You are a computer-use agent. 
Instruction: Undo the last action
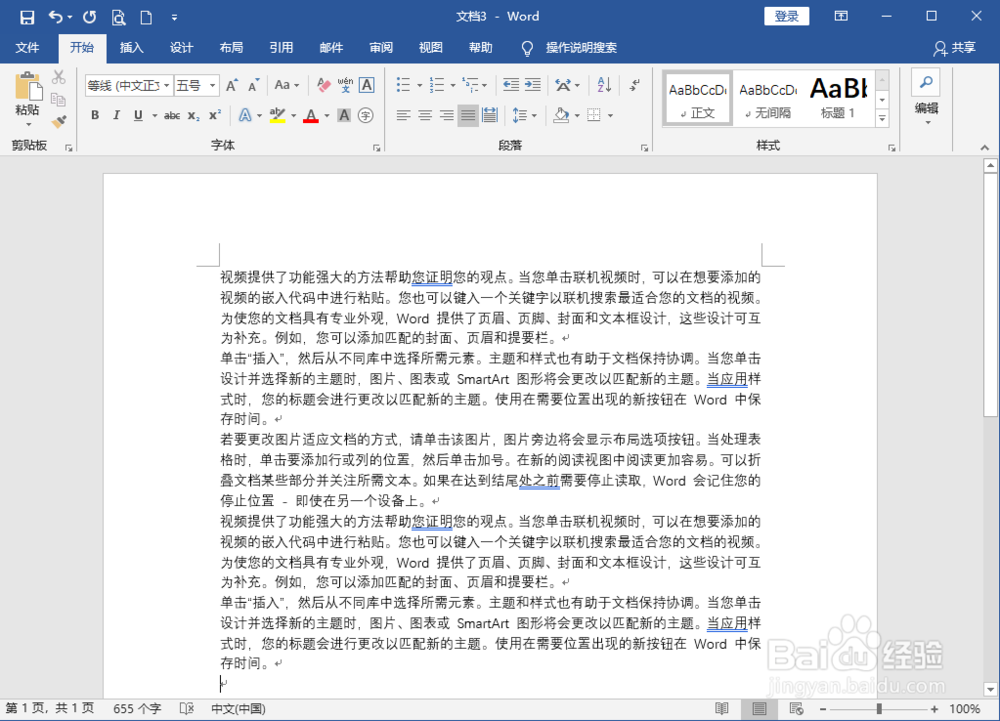[55, 17]
